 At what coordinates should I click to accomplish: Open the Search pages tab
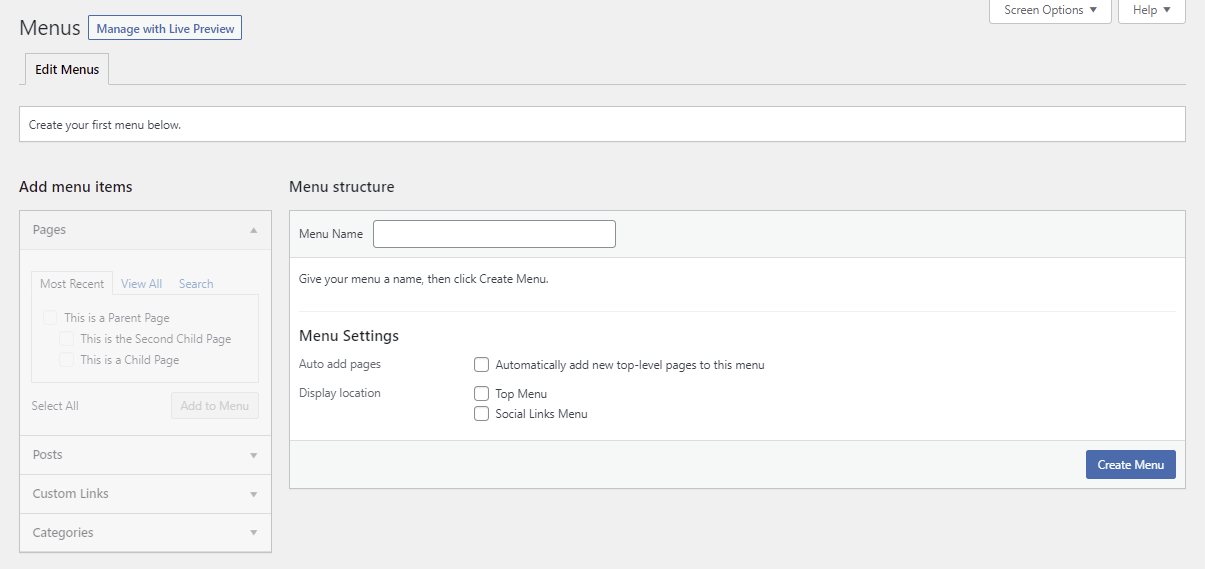tap(196, 284)
